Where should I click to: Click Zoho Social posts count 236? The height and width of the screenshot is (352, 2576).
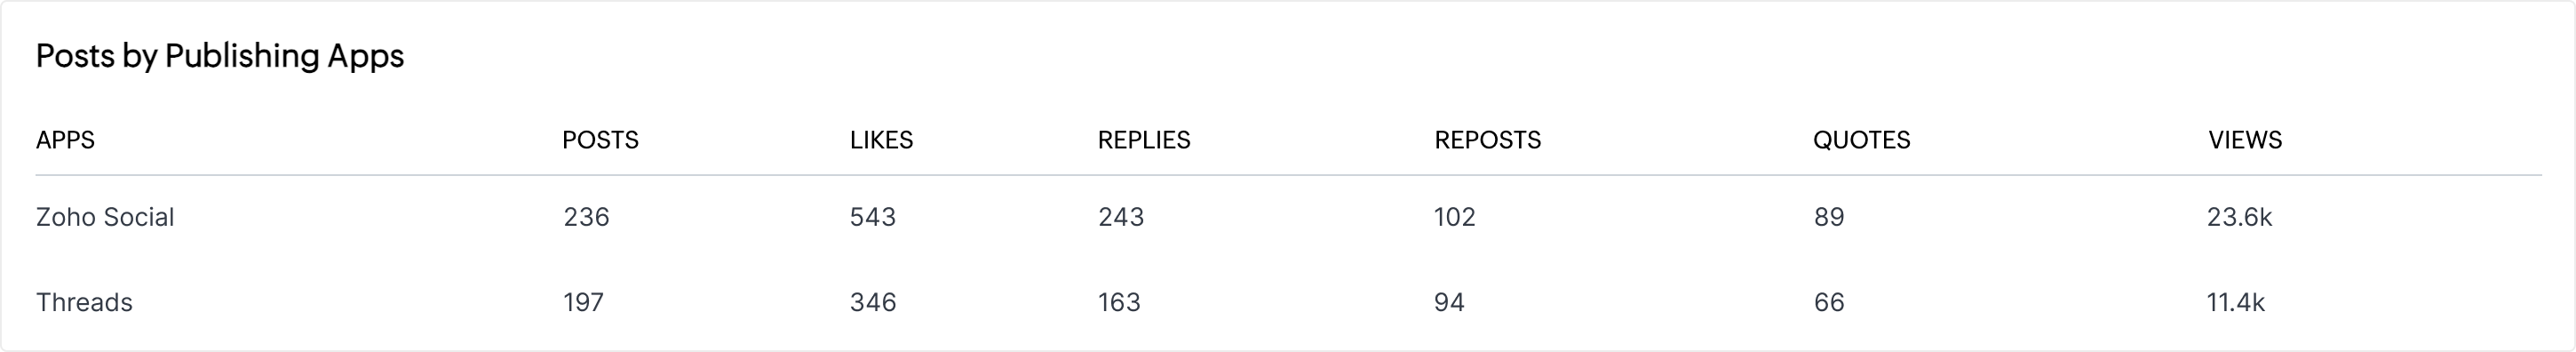point(586,217)
